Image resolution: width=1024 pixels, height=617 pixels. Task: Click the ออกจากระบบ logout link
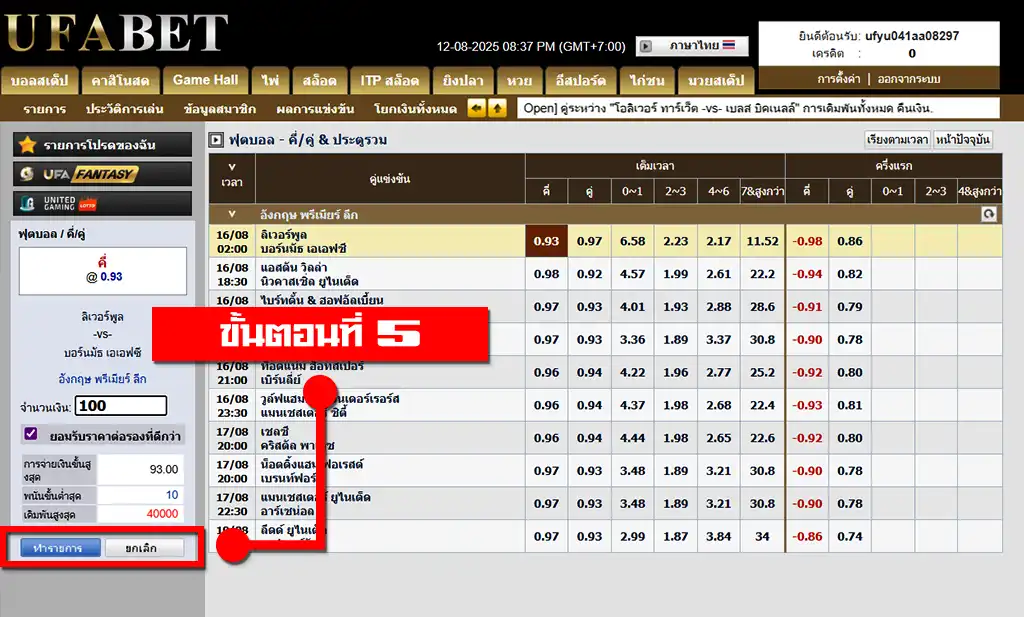[908, 79]
